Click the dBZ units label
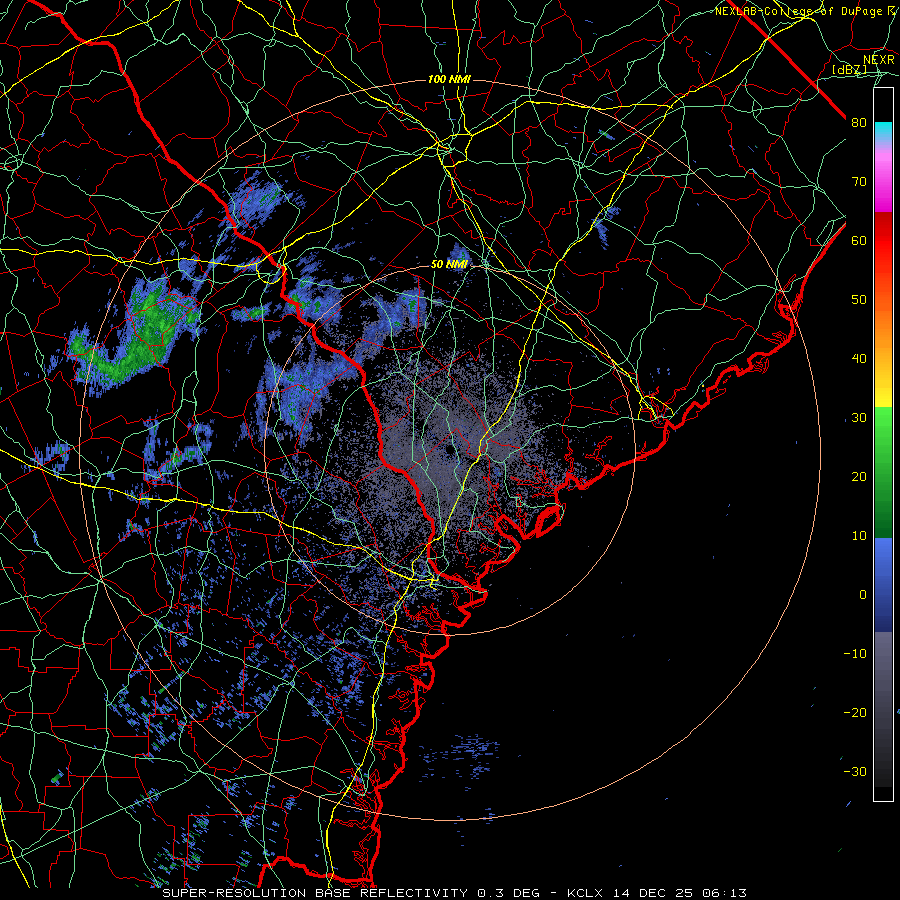The image size is (900, 900). [850, 70]
